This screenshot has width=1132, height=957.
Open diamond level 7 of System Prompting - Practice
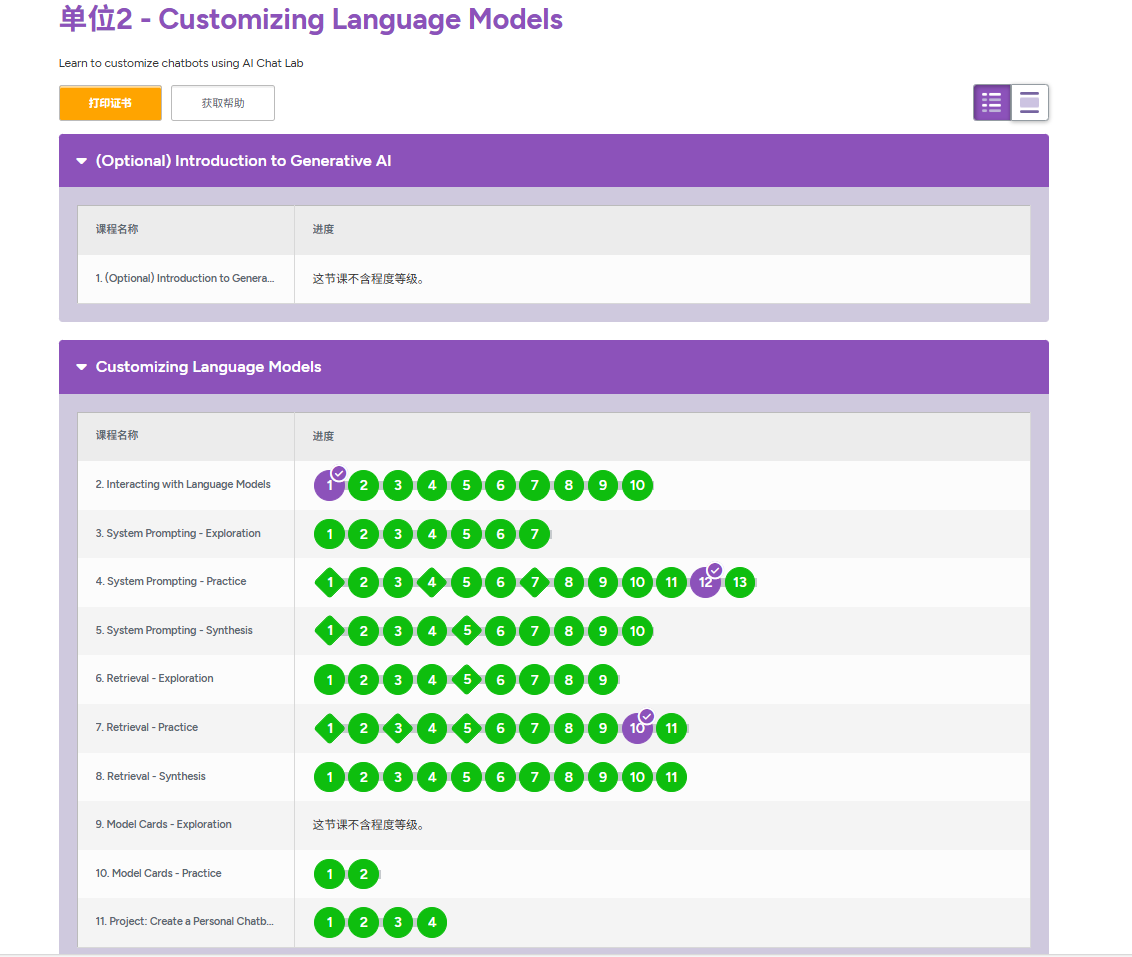[535, 582]
